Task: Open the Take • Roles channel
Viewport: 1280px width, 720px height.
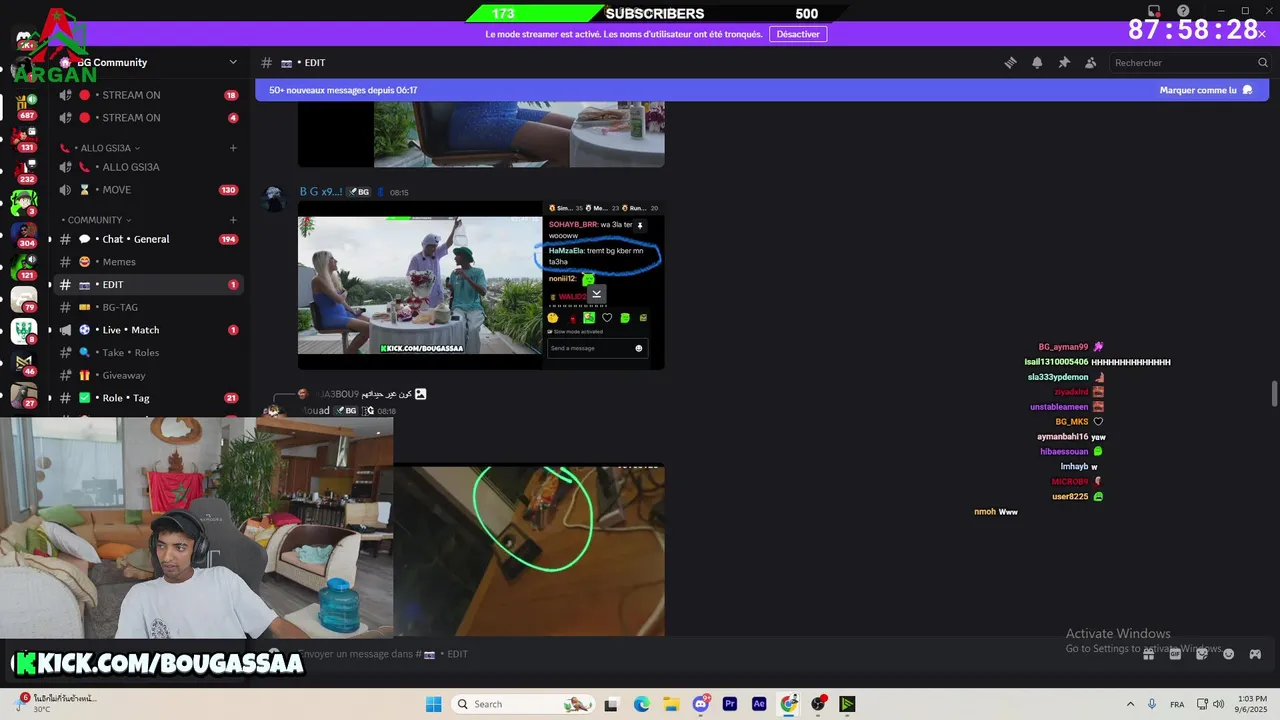Action: 148,353
